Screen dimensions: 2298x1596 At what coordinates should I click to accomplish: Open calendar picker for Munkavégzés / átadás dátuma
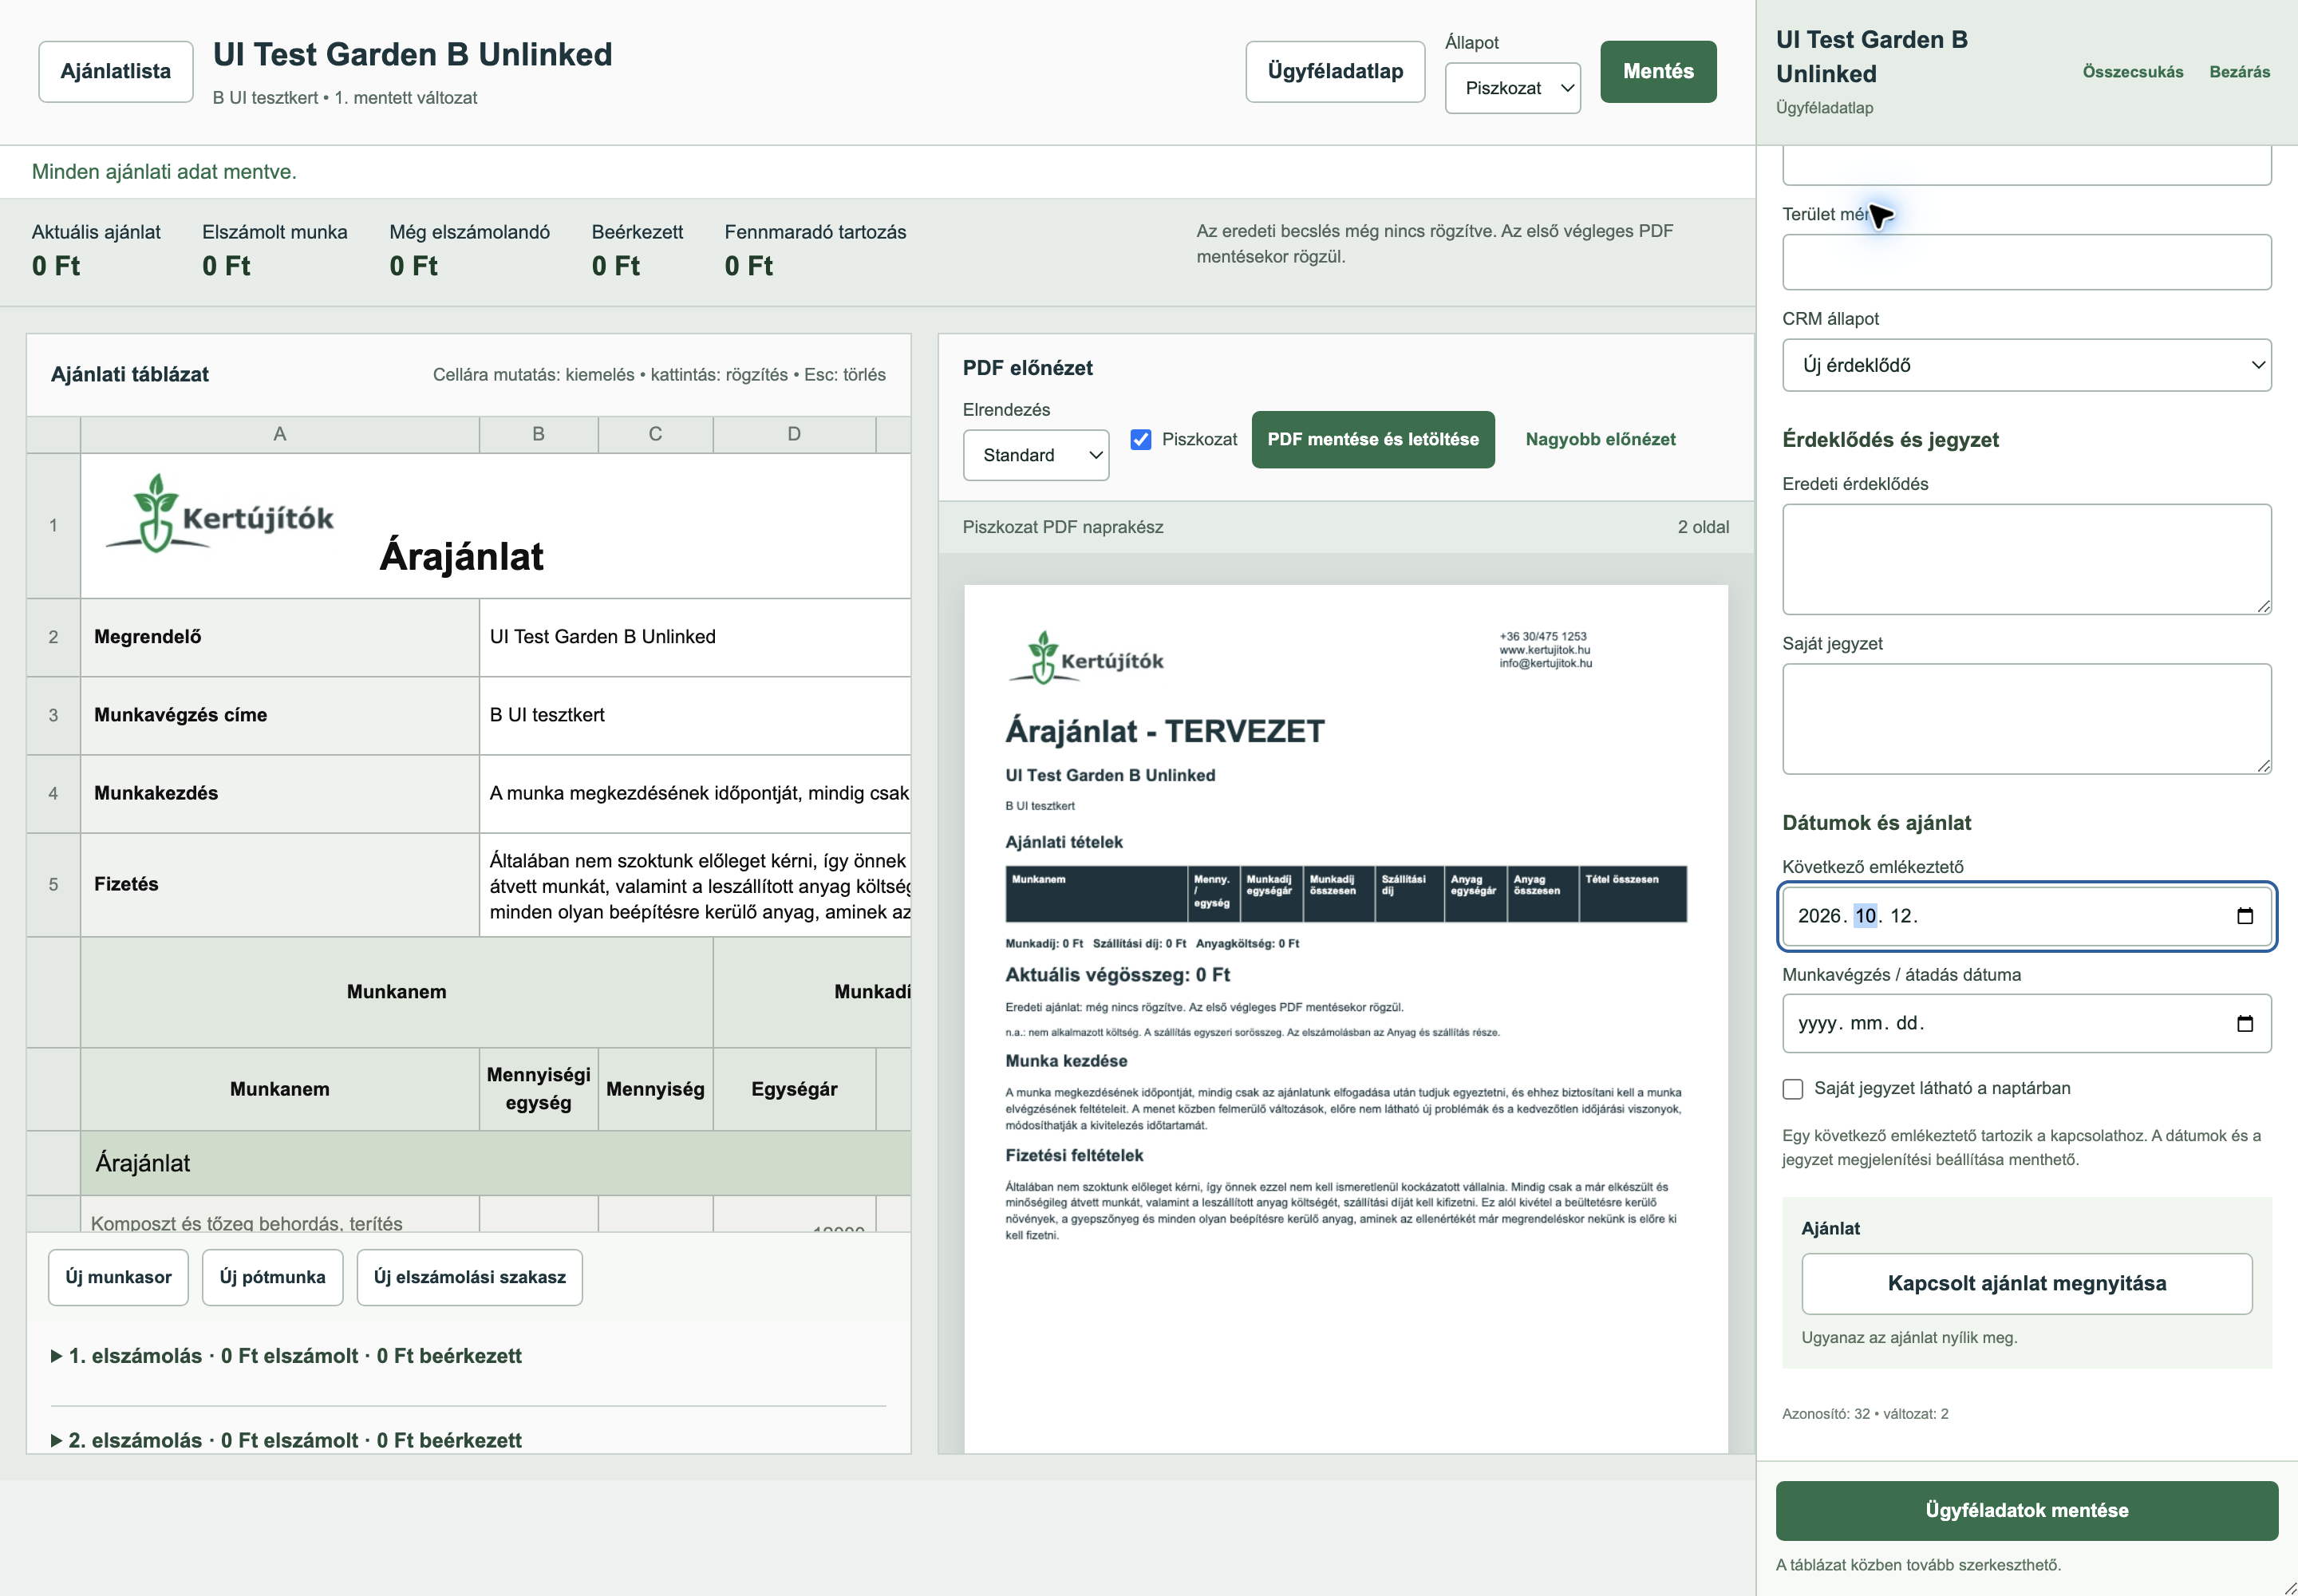pos(2244,1023)
